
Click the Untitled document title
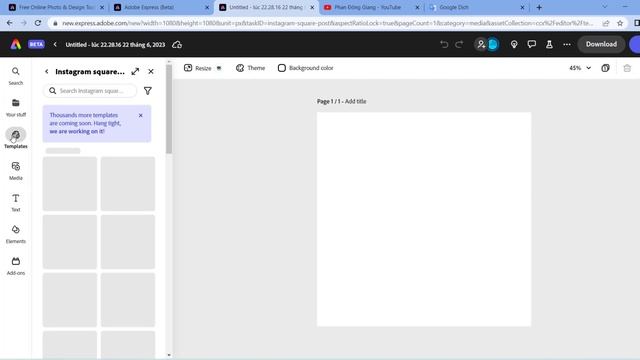pos(115,44)
